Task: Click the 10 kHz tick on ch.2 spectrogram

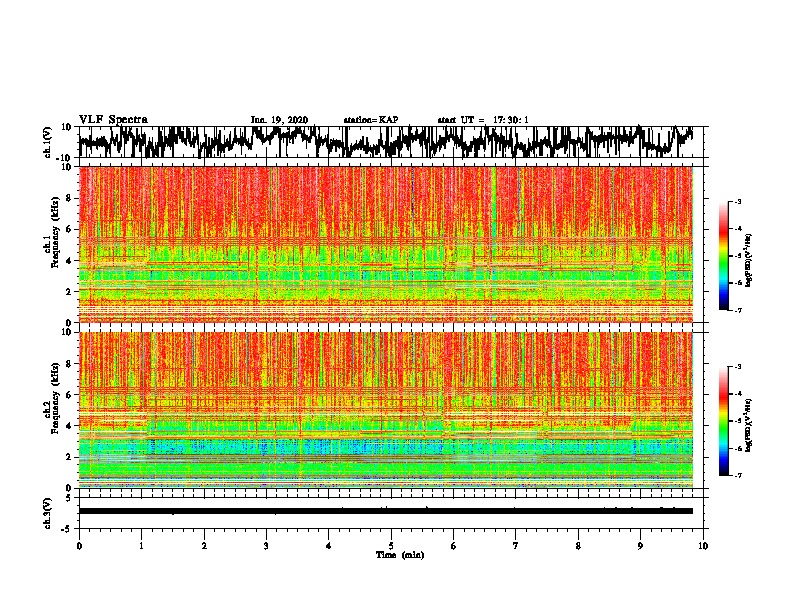Action: [x=67, y=332]
